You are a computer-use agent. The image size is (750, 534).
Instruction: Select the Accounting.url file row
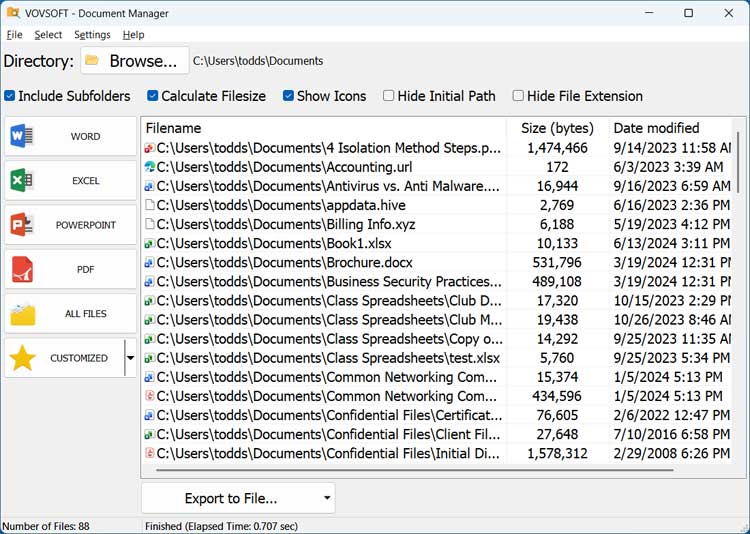[x=437, y=167]
